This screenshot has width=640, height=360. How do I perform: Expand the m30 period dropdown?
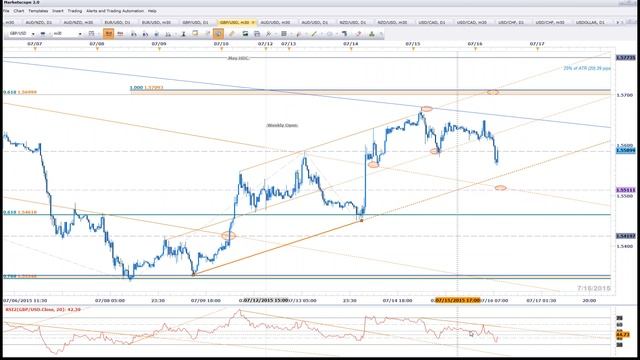80,34
